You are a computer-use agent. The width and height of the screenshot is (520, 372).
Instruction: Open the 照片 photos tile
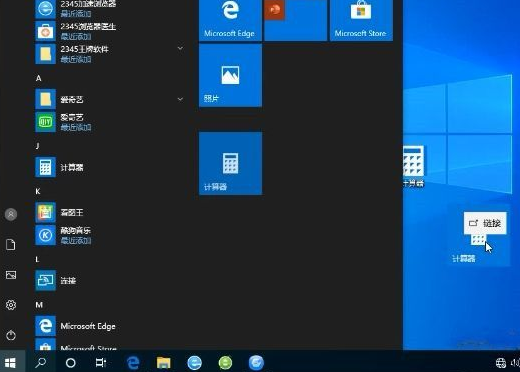pyautogui.click(x=230, y=76)
